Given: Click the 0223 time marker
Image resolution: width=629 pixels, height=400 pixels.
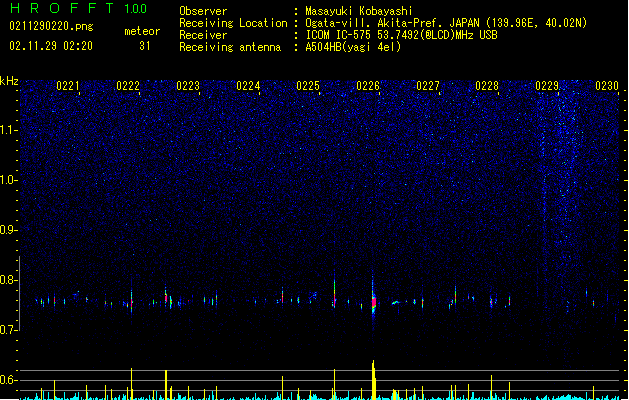Looking at the screenshot, I should (188, 86).
